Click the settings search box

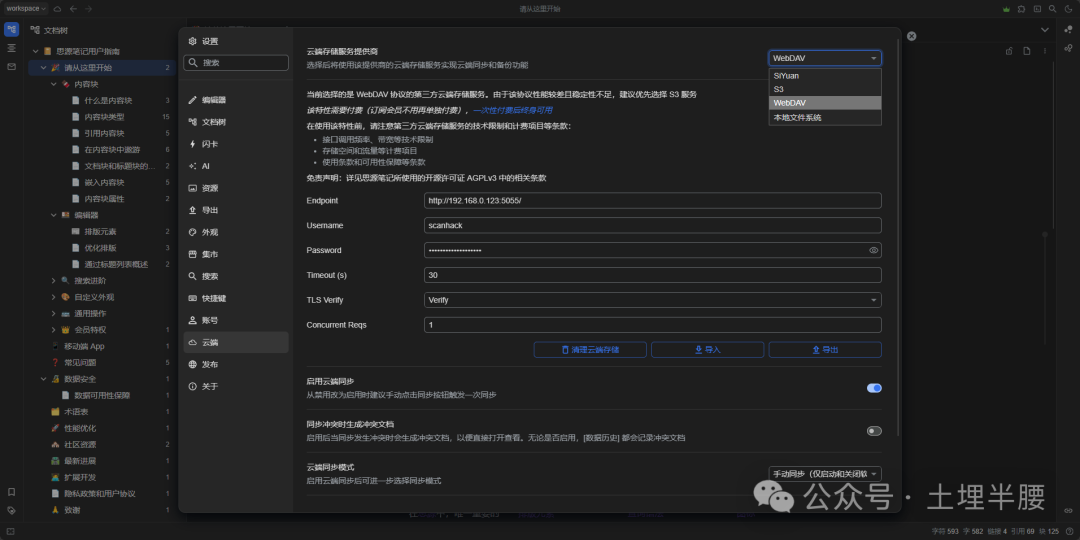tap(236, 63)
